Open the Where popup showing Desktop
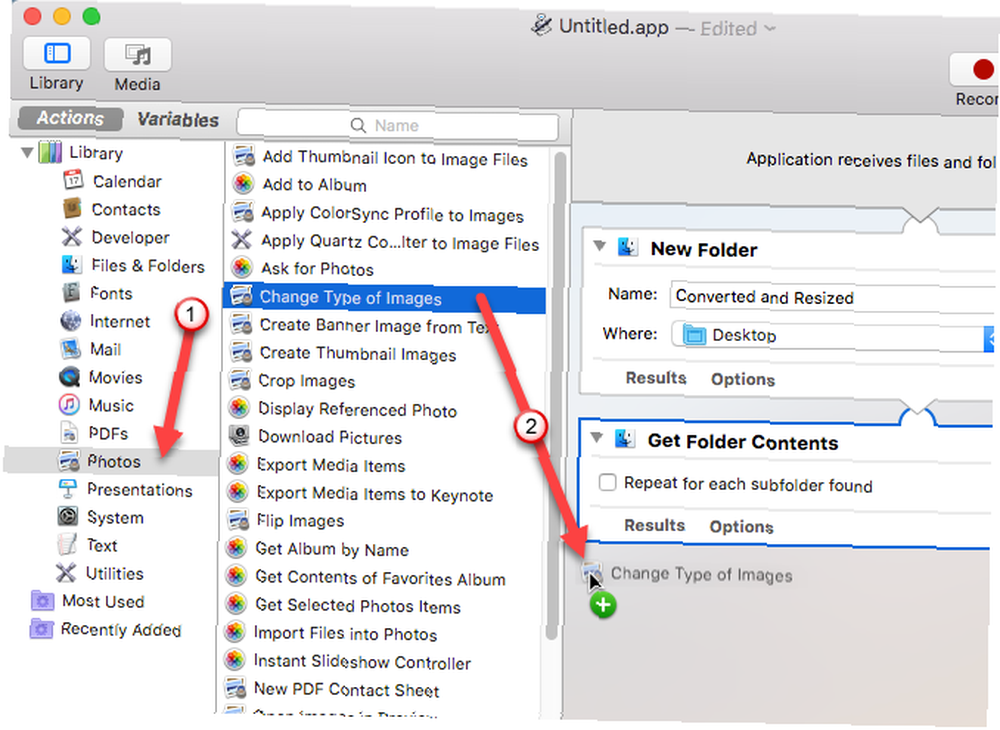This screenshot has height=730, width=1000. click(x=834, y=336)
